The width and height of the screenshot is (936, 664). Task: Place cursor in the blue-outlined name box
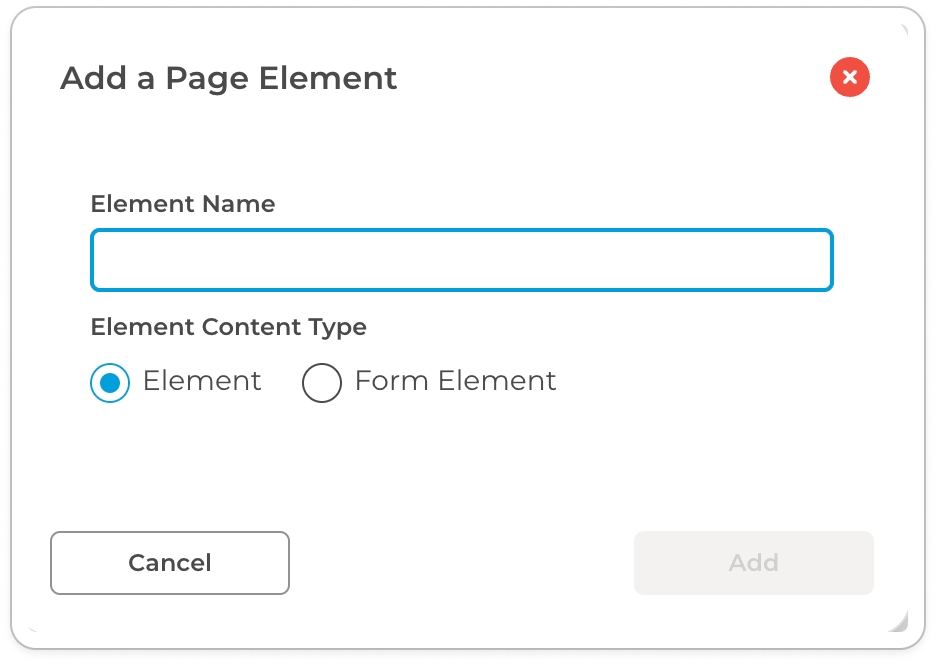pyautogui.click(x=461, y=260)
